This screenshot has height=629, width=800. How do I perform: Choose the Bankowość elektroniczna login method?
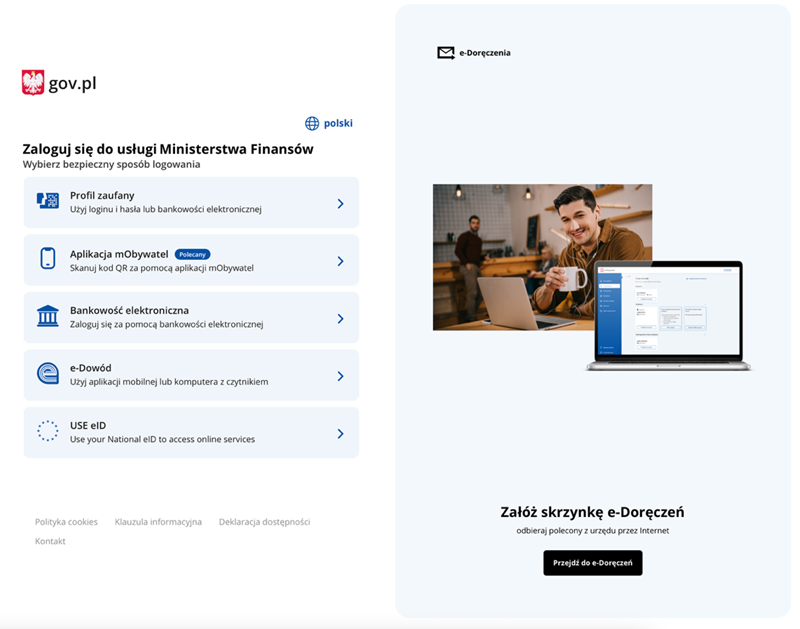point(190,317)
